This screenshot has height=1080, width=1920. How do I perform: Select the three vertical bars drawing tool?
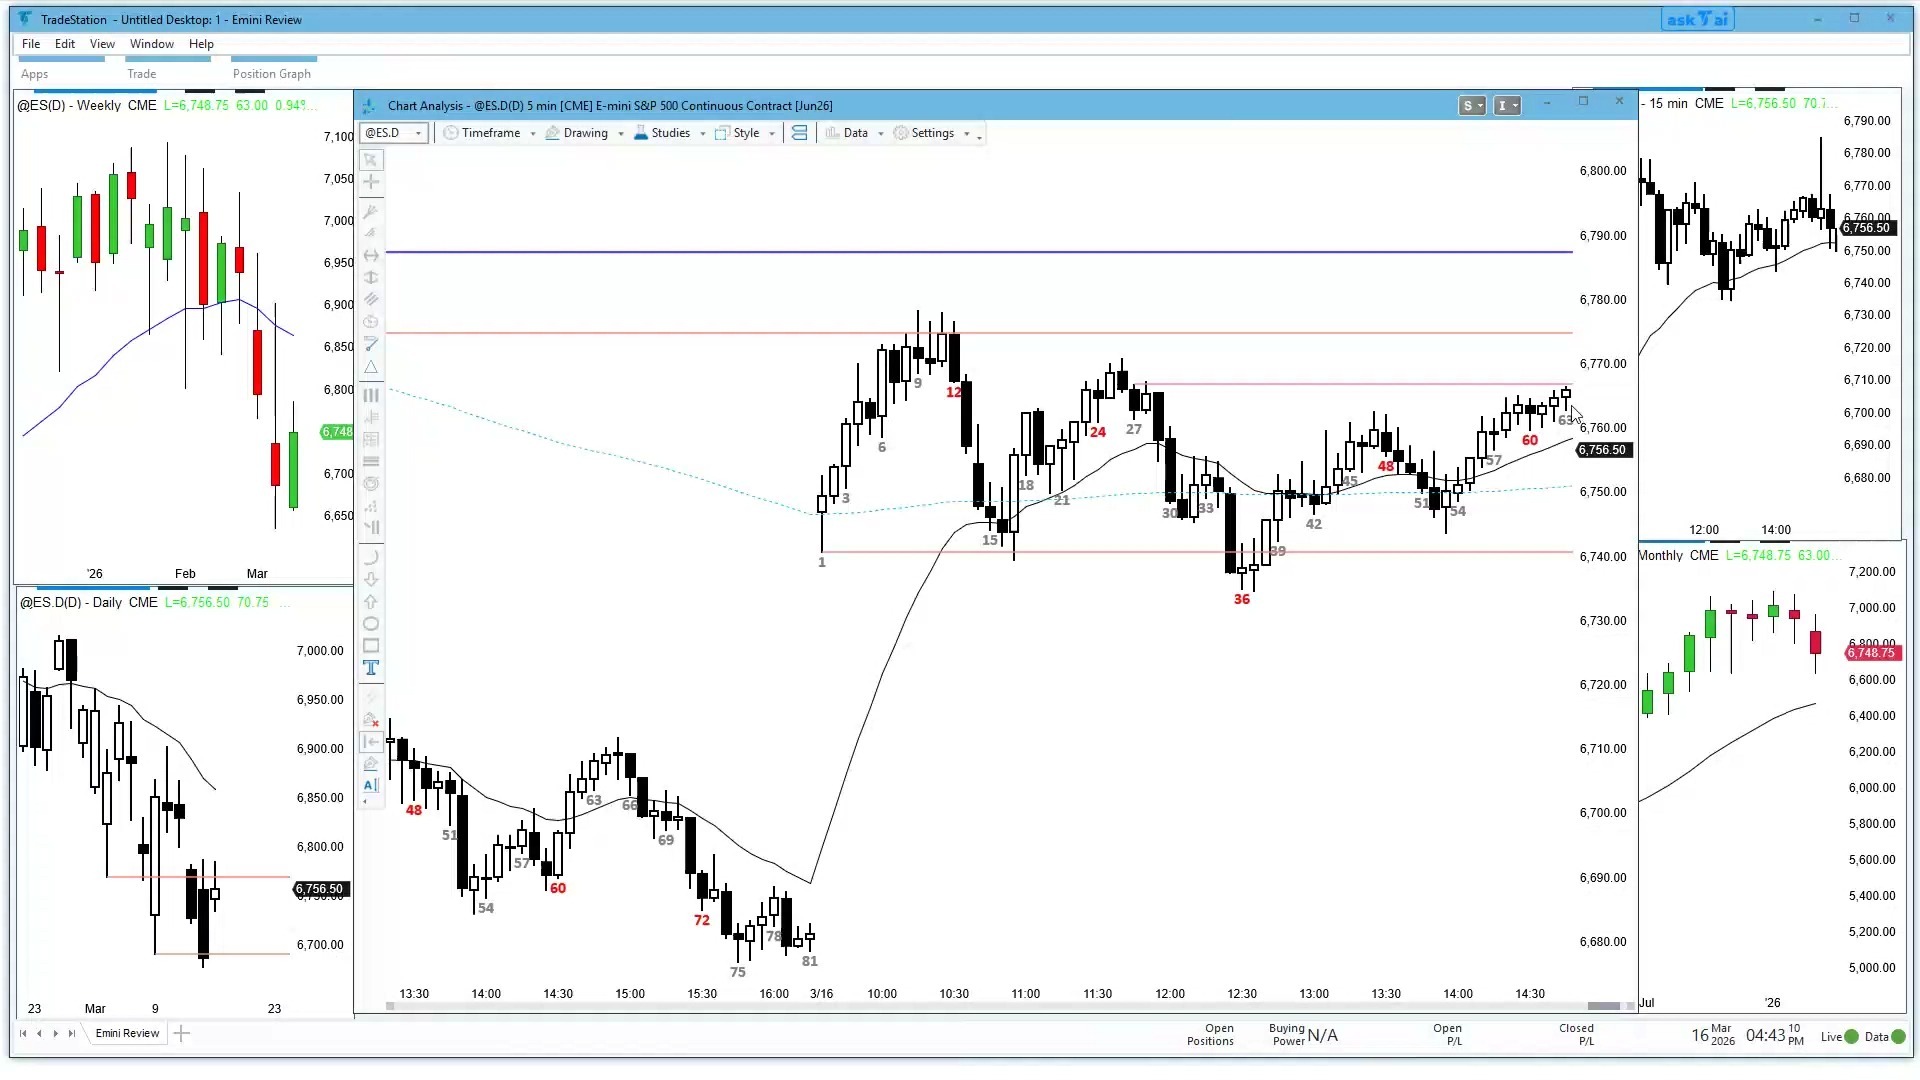371,395
